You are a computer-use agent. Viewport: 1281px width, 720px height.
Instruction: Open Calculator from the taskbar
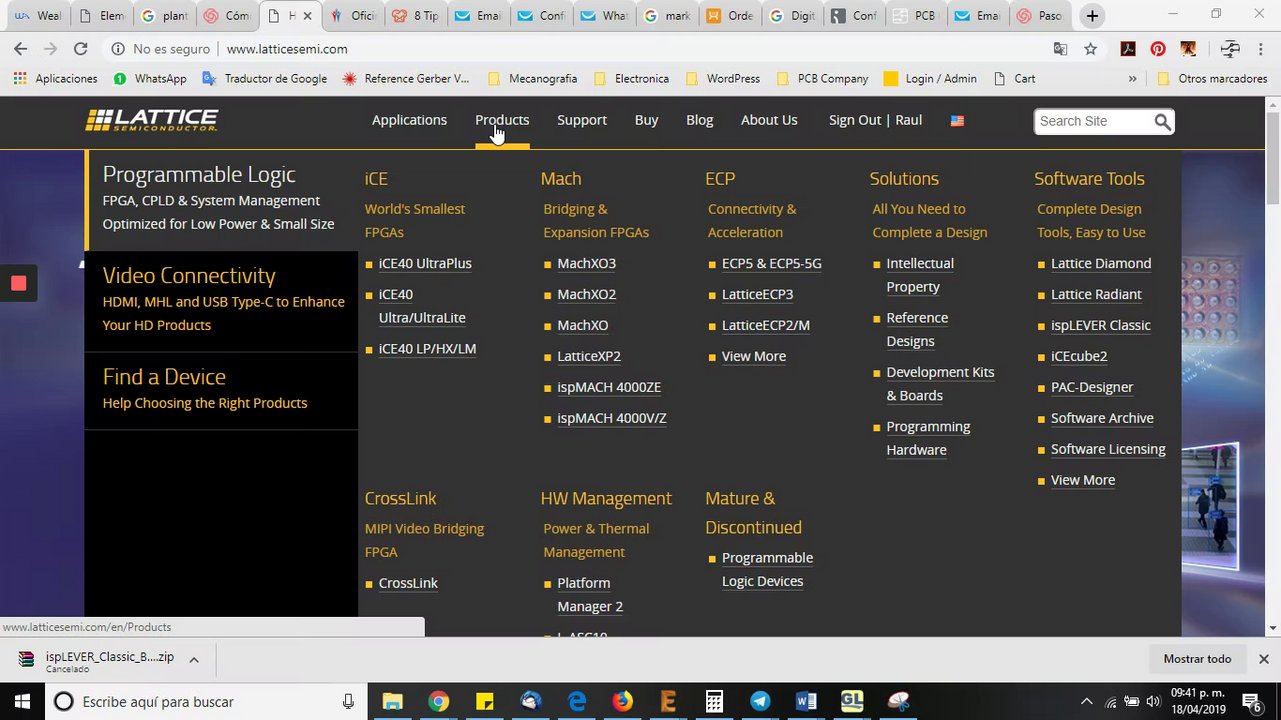tap(714, 701)
